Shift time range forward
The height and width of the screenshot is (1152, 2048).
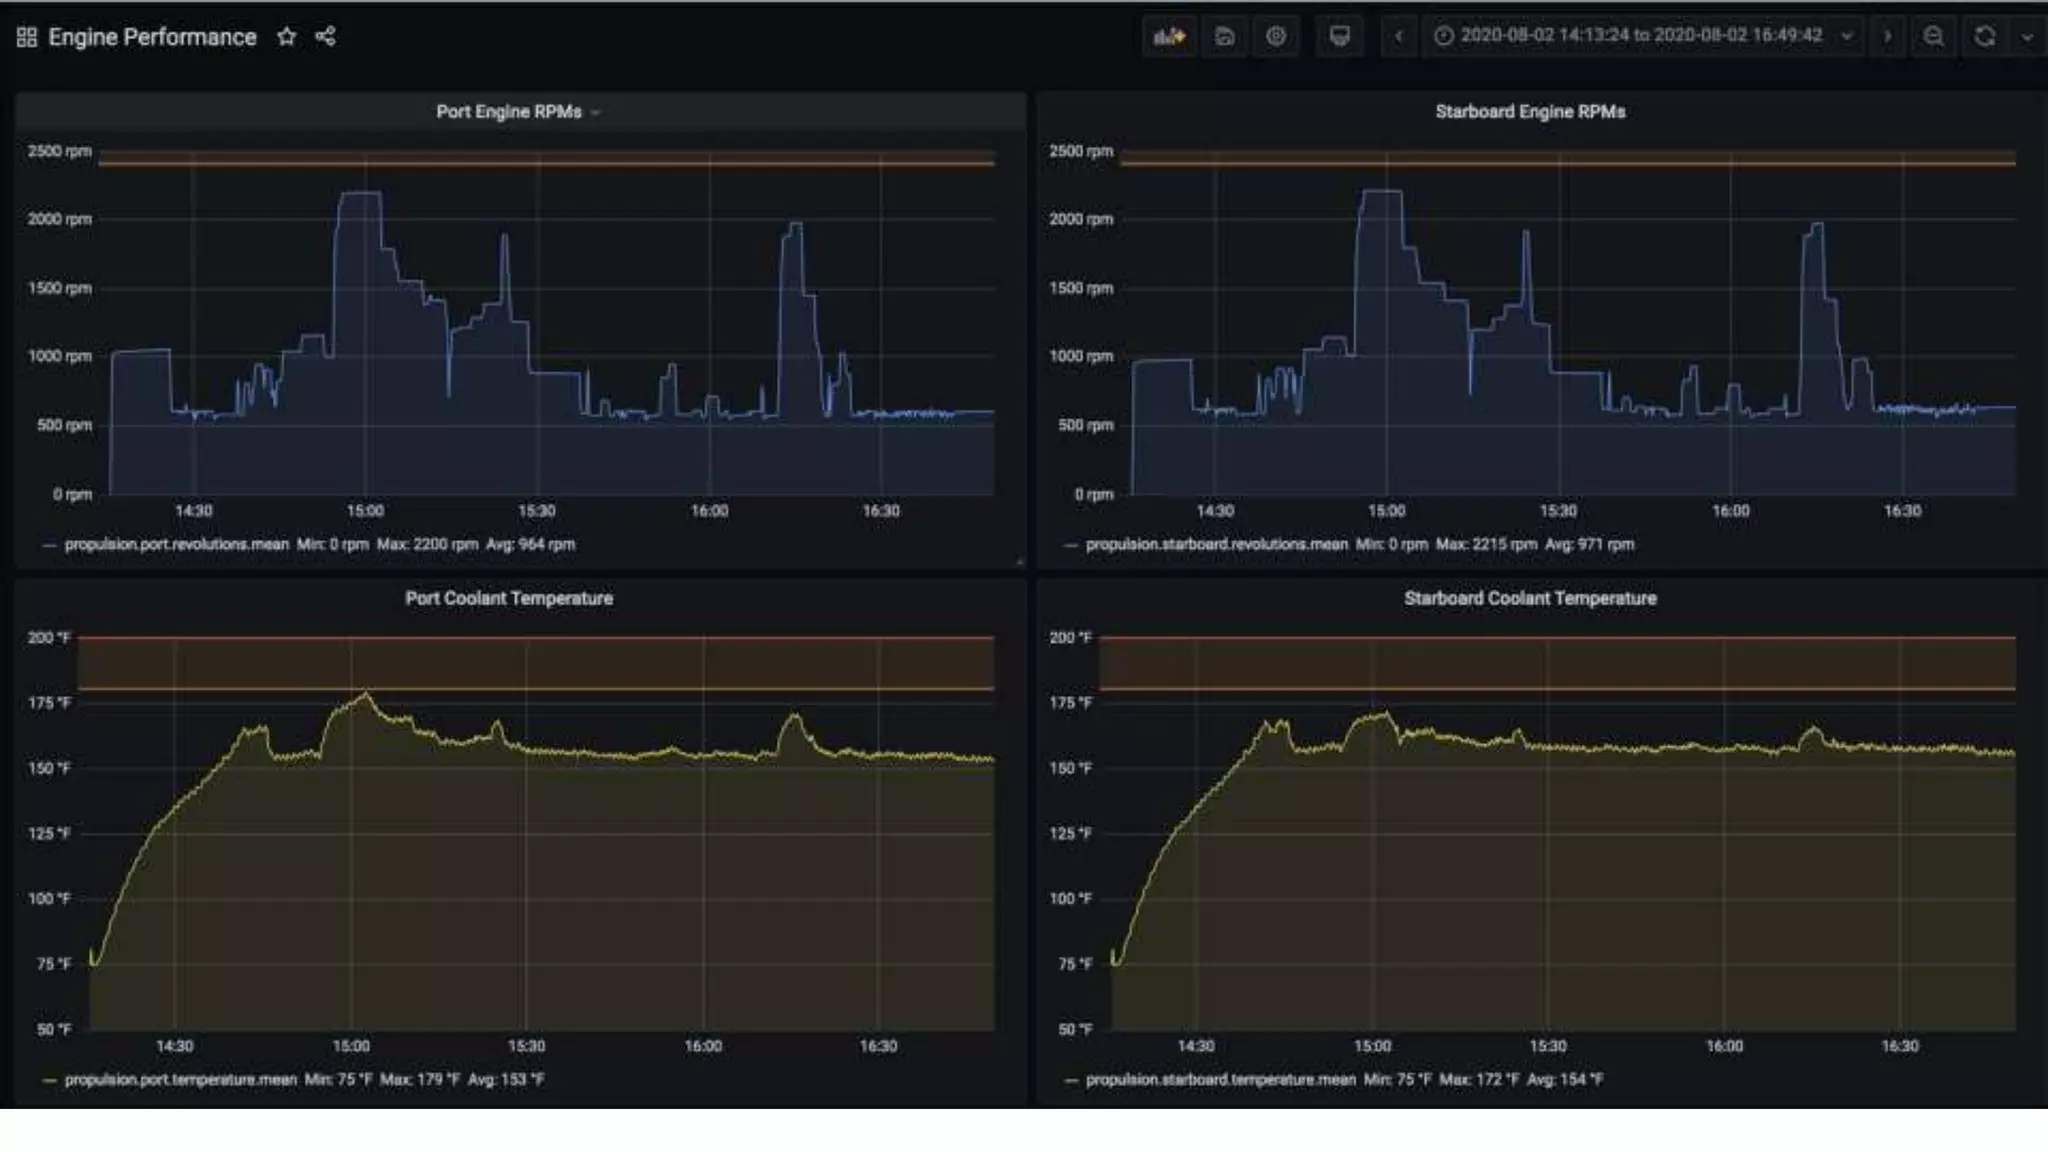[1887, 37]
